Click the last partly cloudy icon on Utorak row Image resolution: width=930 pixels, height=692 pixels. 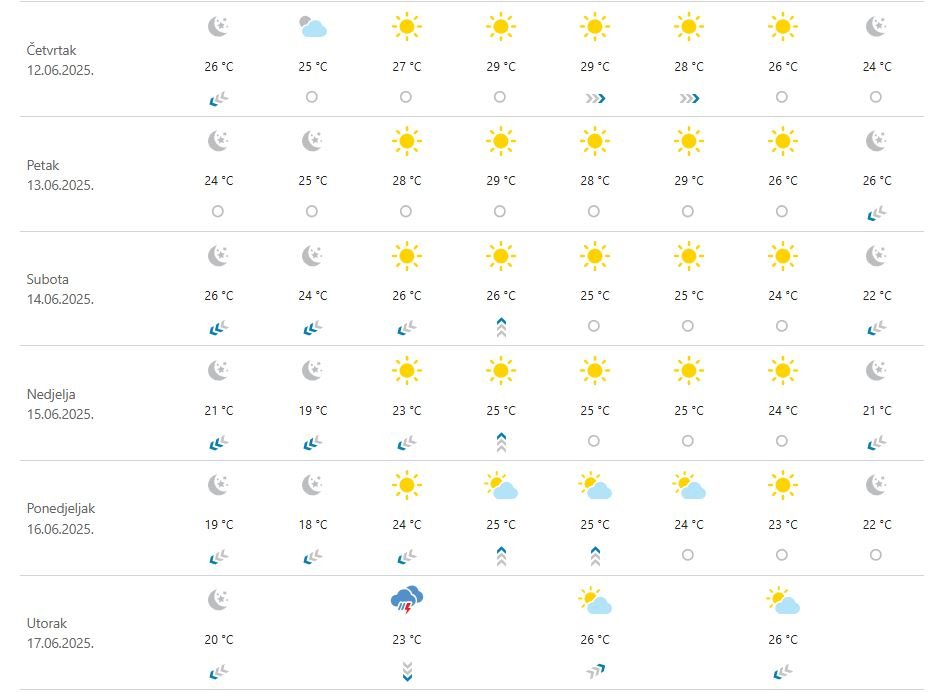(x=783, y=600)
